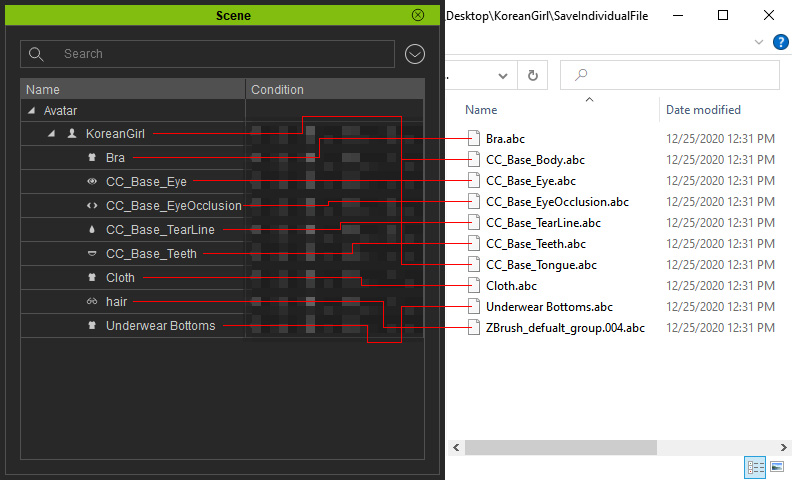Select CC_Base_Eye.abc file
This screenshot has width=793, height=480.
click(x=531, y=181)
